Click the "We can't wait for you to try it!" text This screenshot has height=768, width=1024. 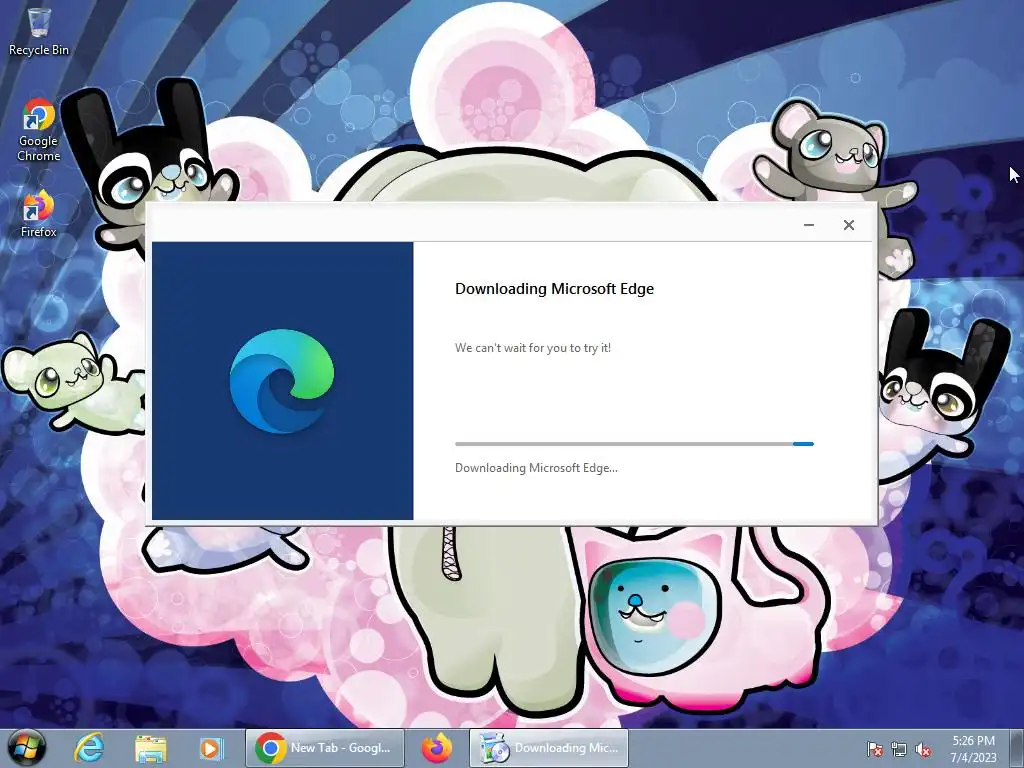(x=533, y=348)
